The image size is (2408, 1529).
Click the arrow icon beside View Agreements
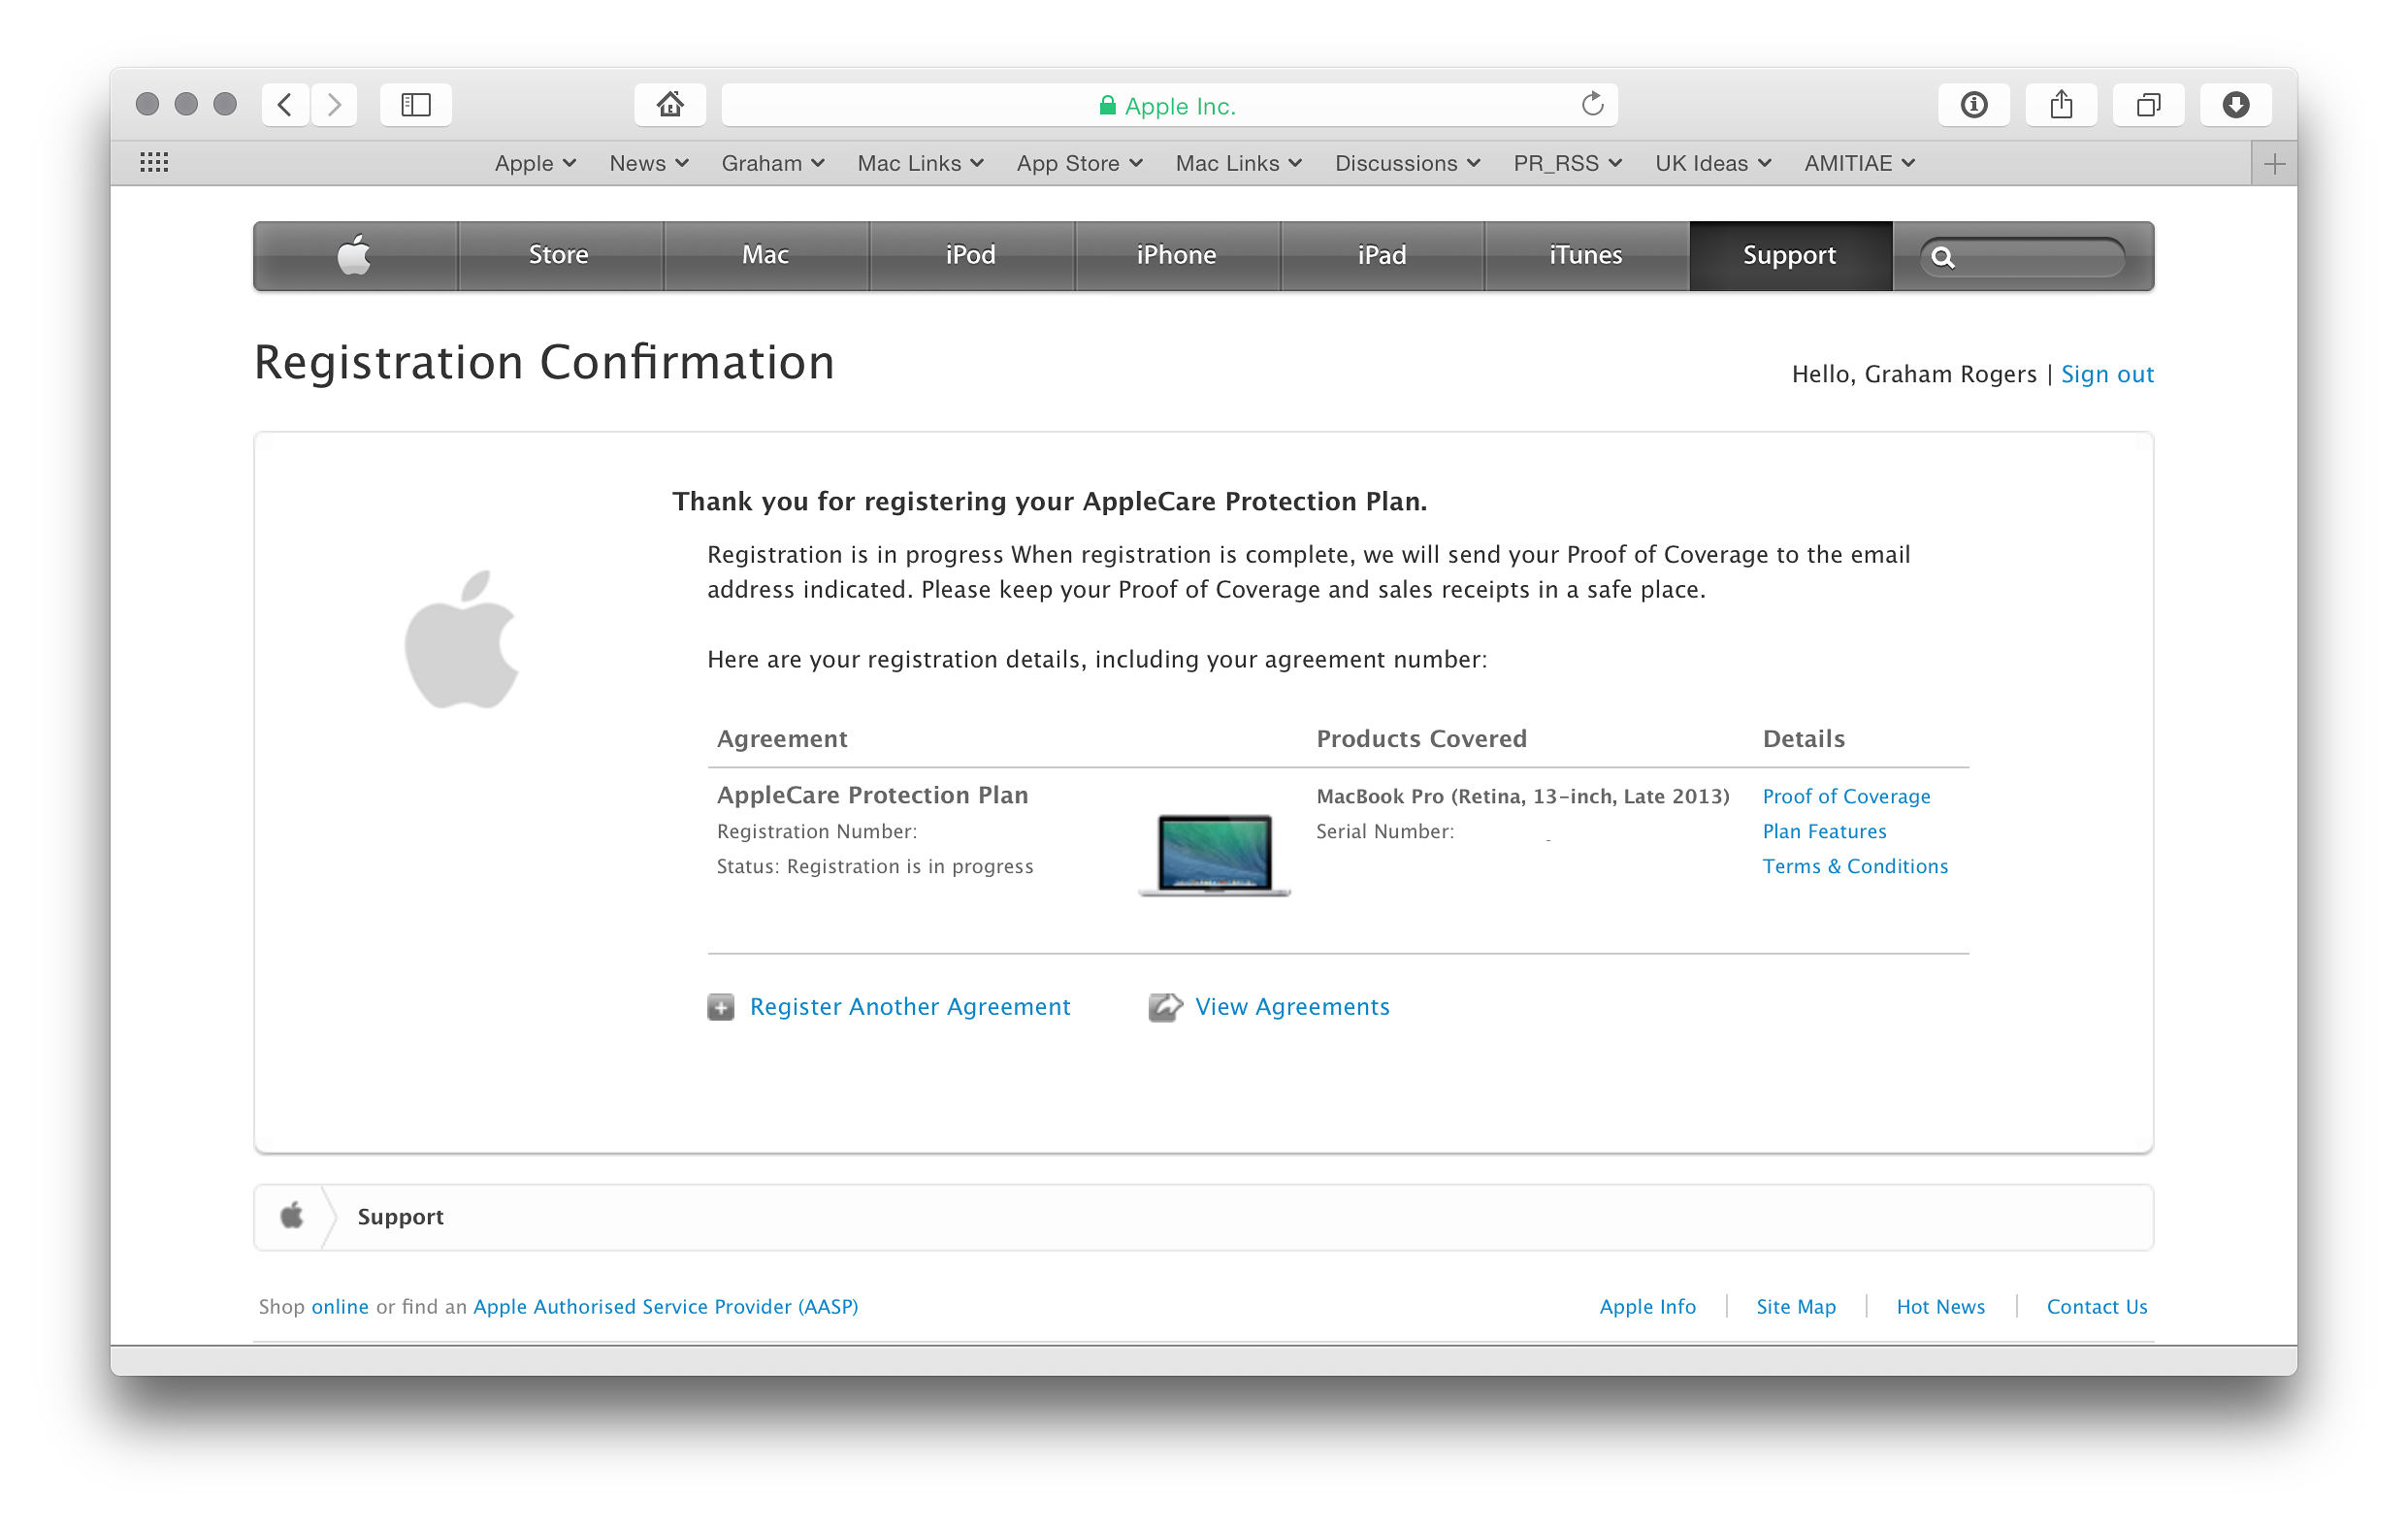tap(1165, 1007)
